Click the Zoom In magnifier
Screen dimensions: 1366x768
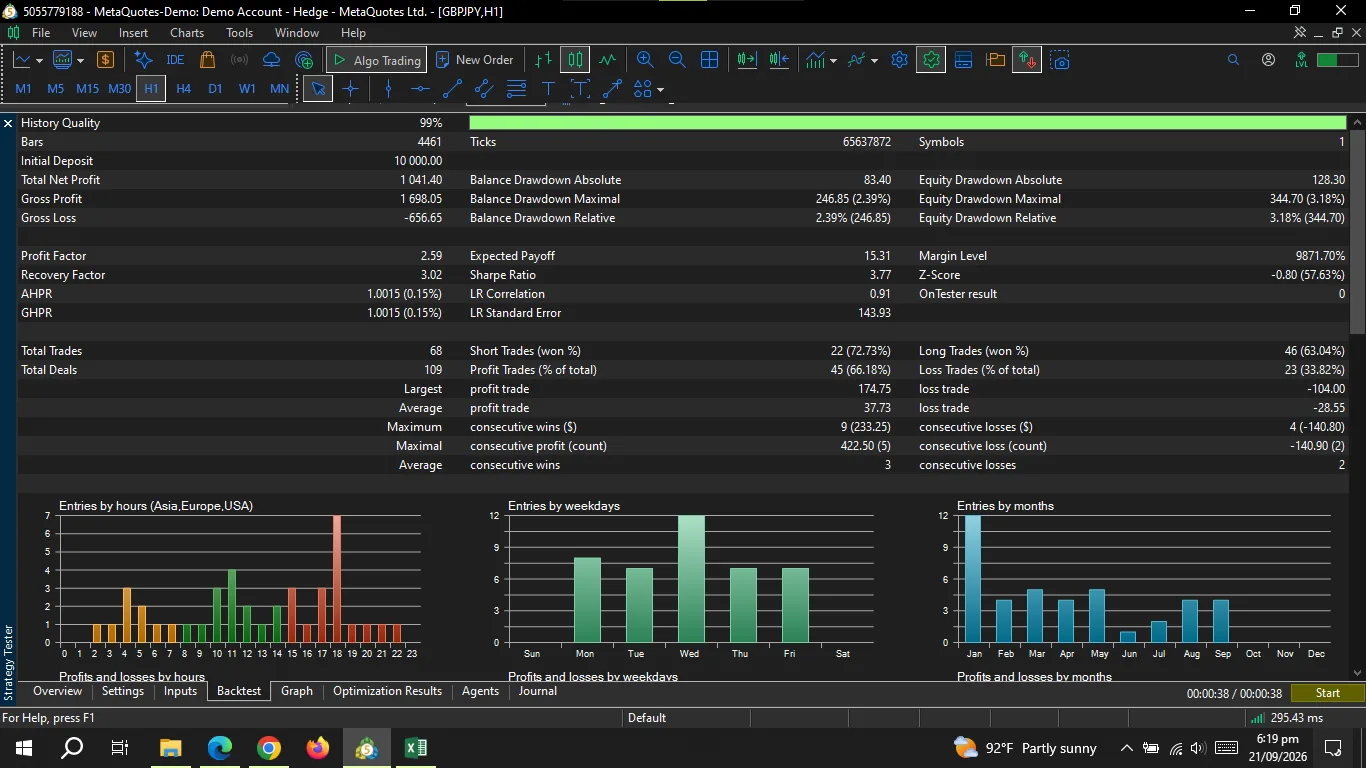(645, 60)
